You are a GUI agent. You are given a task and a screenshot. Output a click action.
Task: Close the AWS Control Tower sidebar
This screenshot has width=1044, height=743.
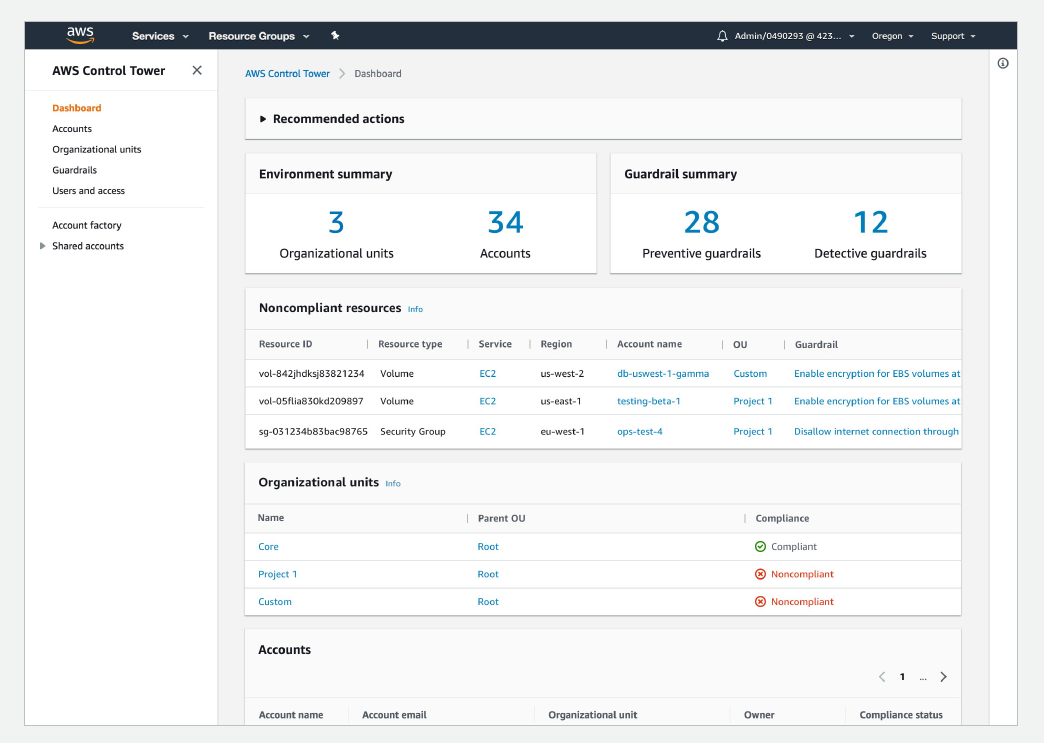(197, 70)
